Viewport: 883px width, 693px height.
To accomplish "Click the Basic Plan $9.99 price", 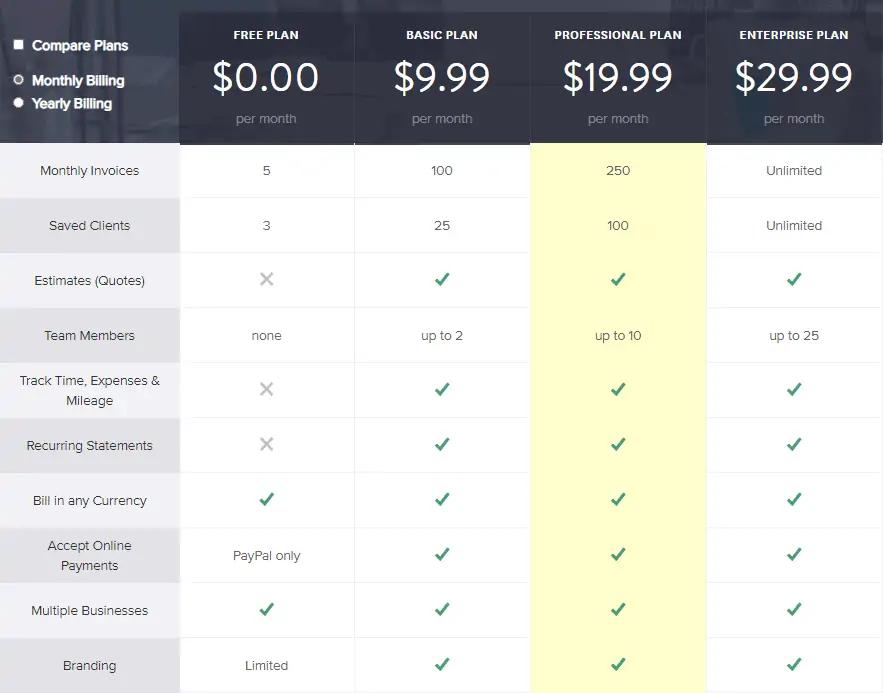I will click(x=442, y=78).
